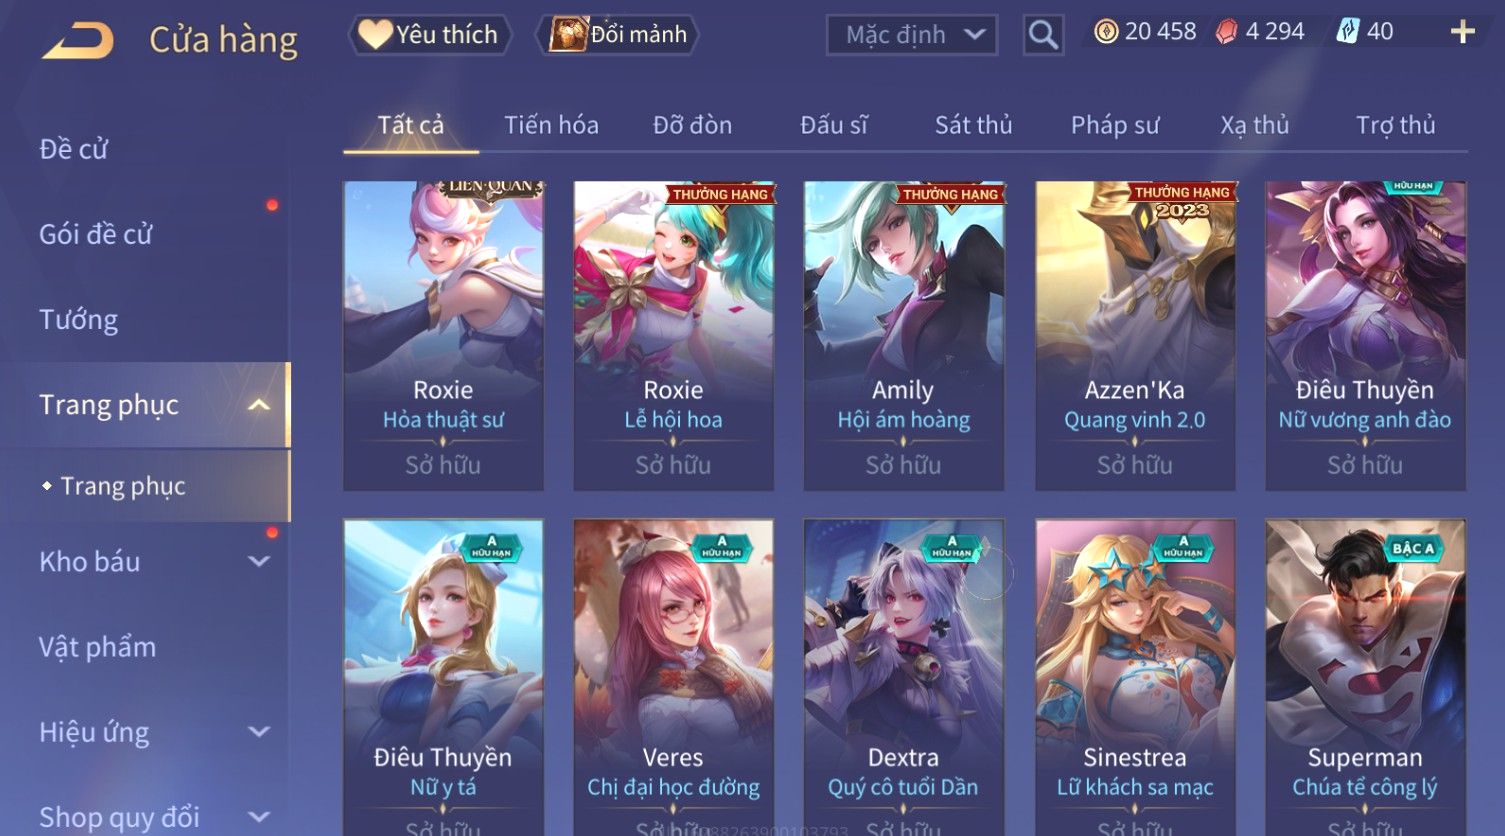Click the back arrow icon
Image resolution: width=1505 pixels, height=836 pixels.
click(x=77, y=40)
